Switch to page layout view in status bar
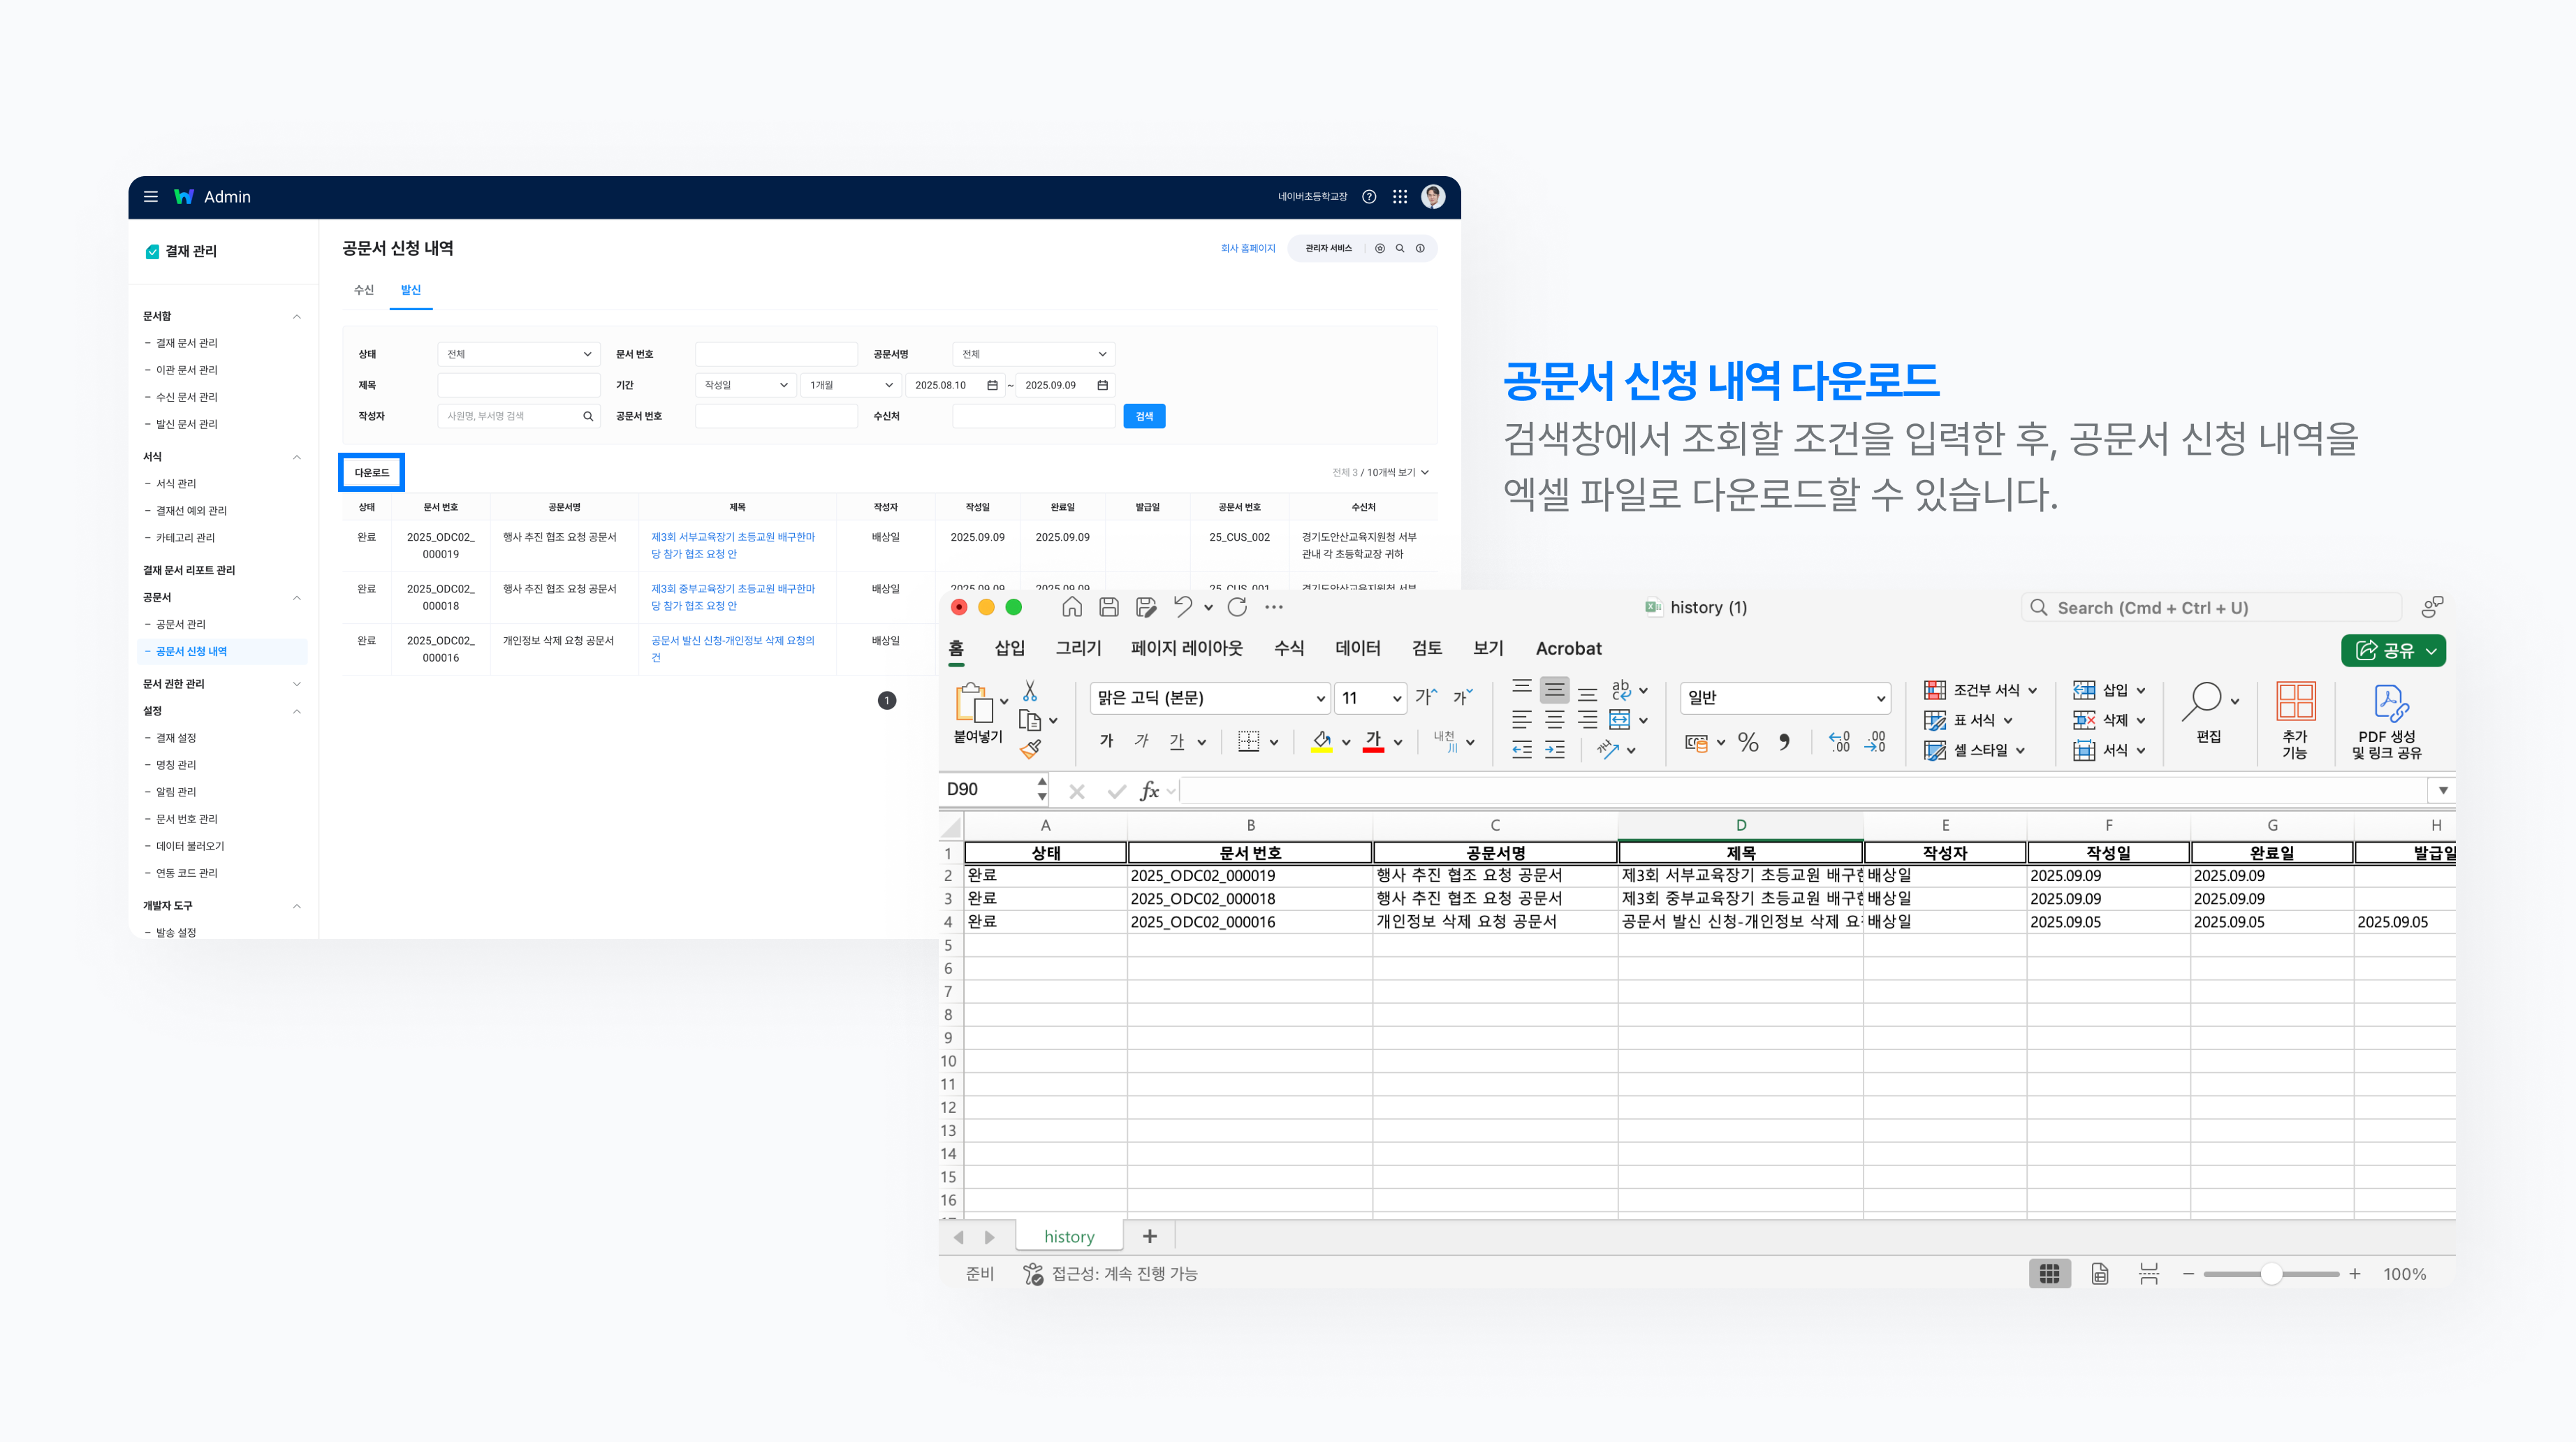Image resolution: width=2576 pixels, height=1442 pixels. point(2099,1273)
